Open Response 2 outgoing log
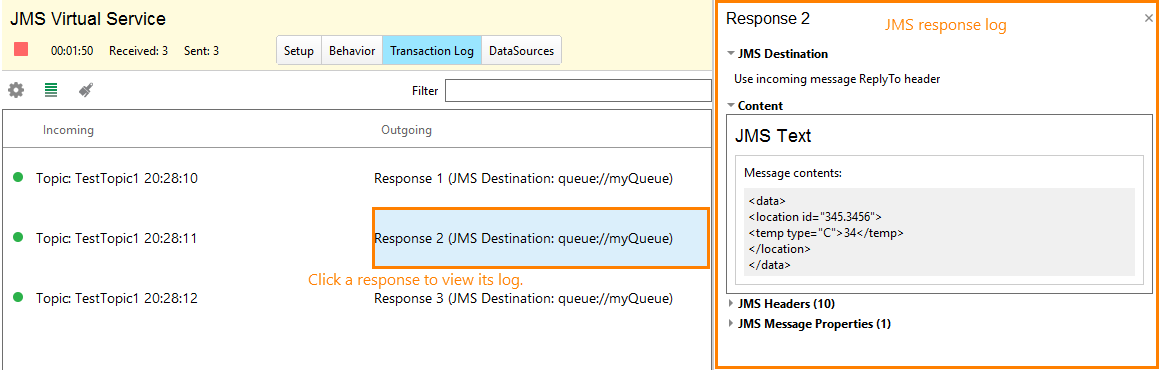The width and height of the screenshot is (1160, 370). pos(541,238)
